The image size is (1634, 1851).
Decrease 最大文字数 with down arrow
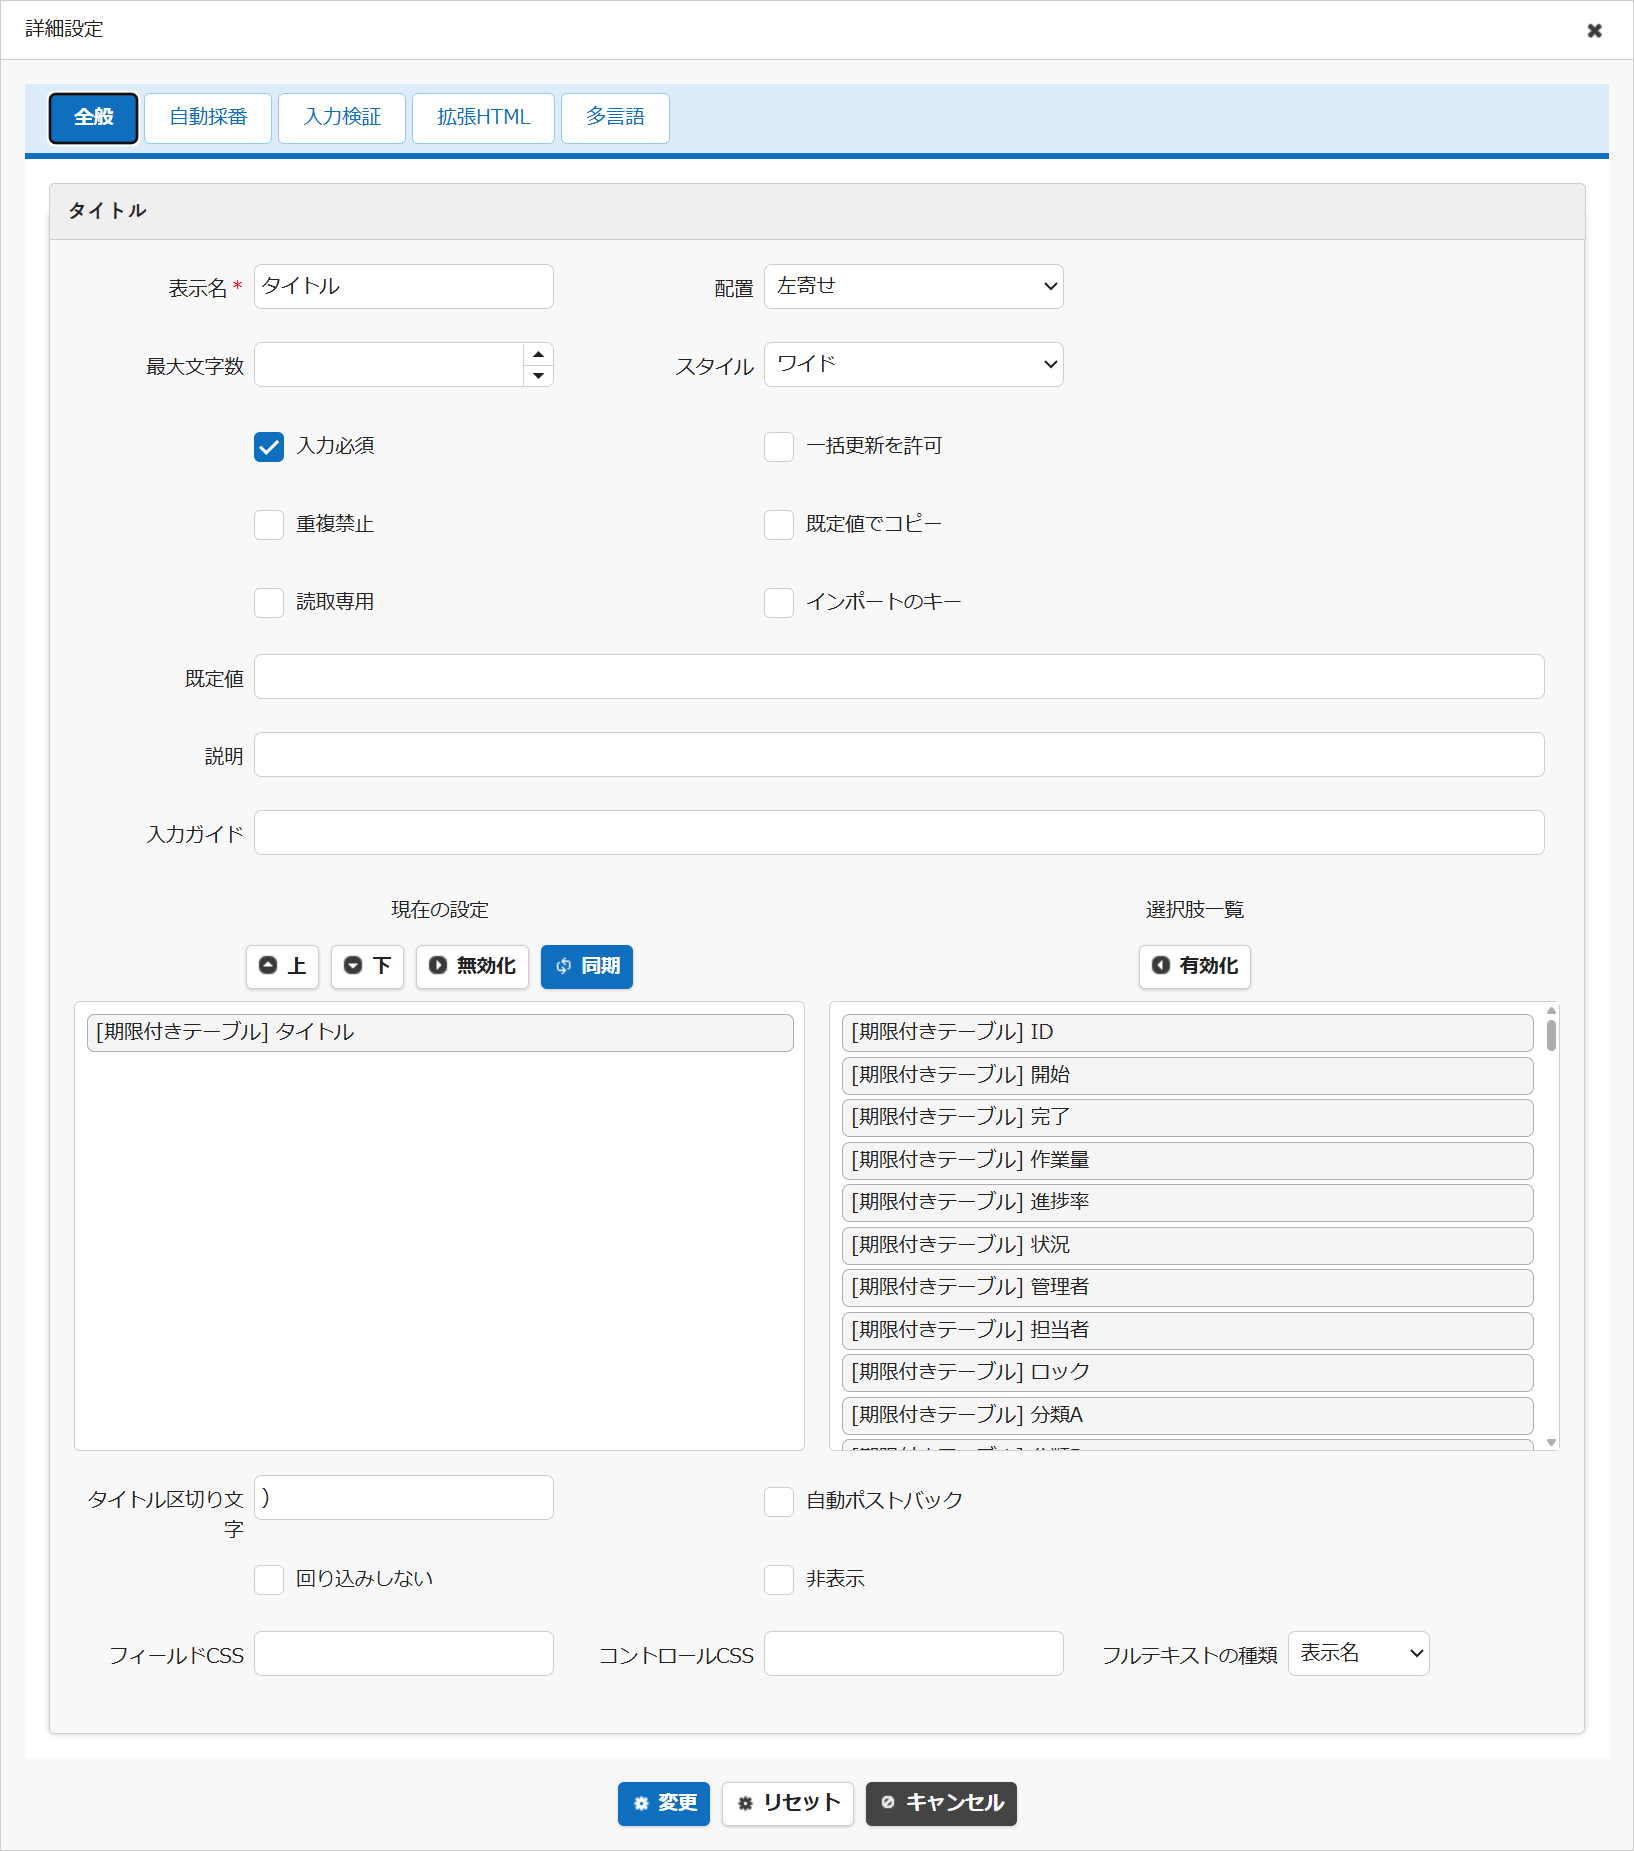(538, 375)
